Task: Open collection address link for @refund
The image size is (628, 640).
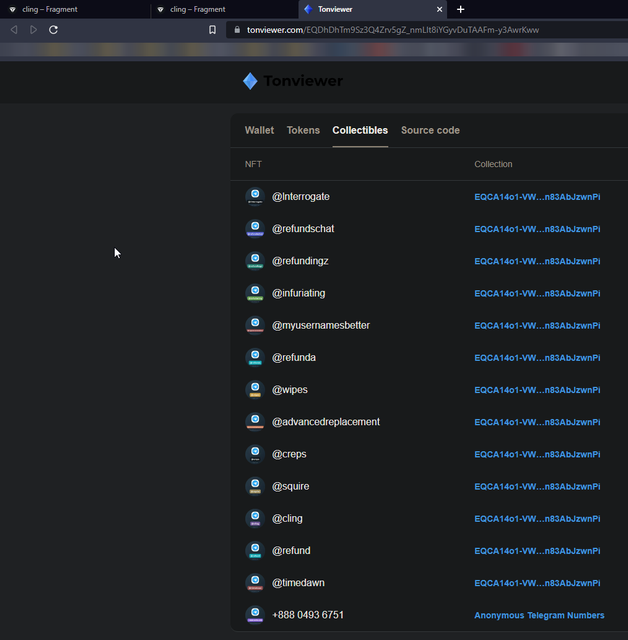Action: [x=537, y=551]
